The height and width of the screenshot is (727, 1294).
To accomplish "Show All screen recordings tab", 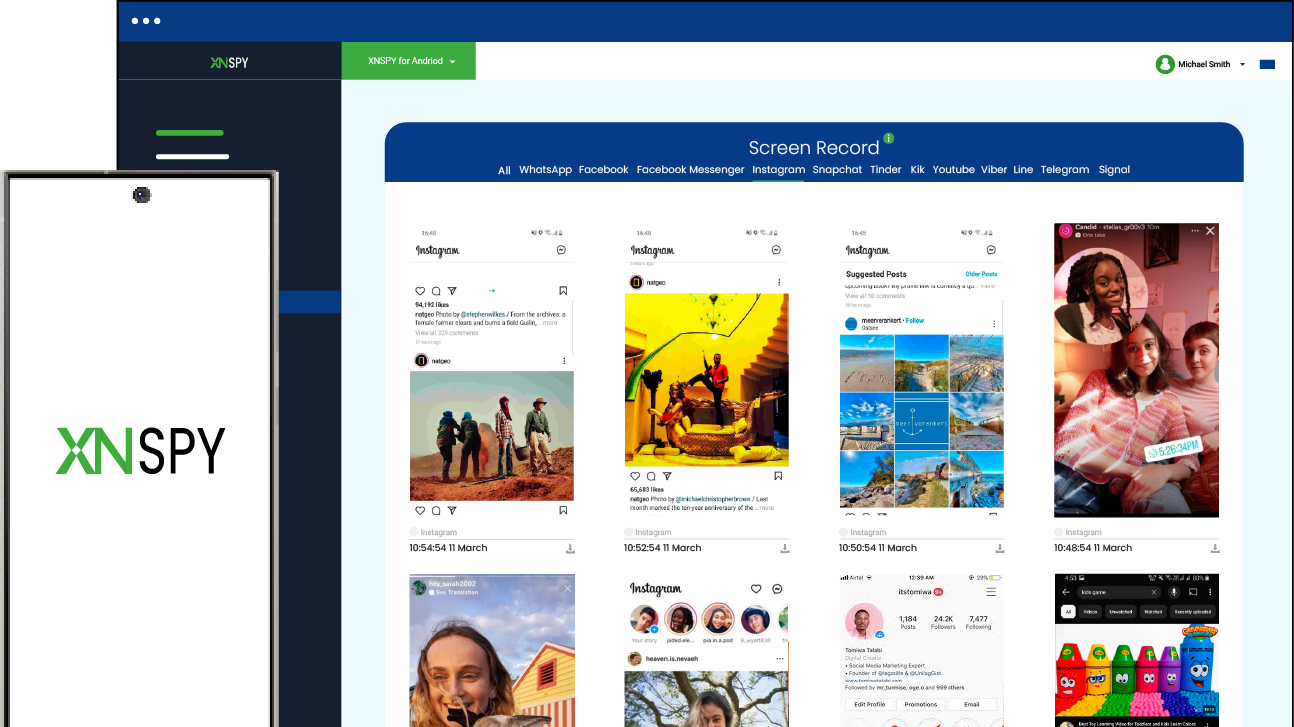I will pos(504,170).
